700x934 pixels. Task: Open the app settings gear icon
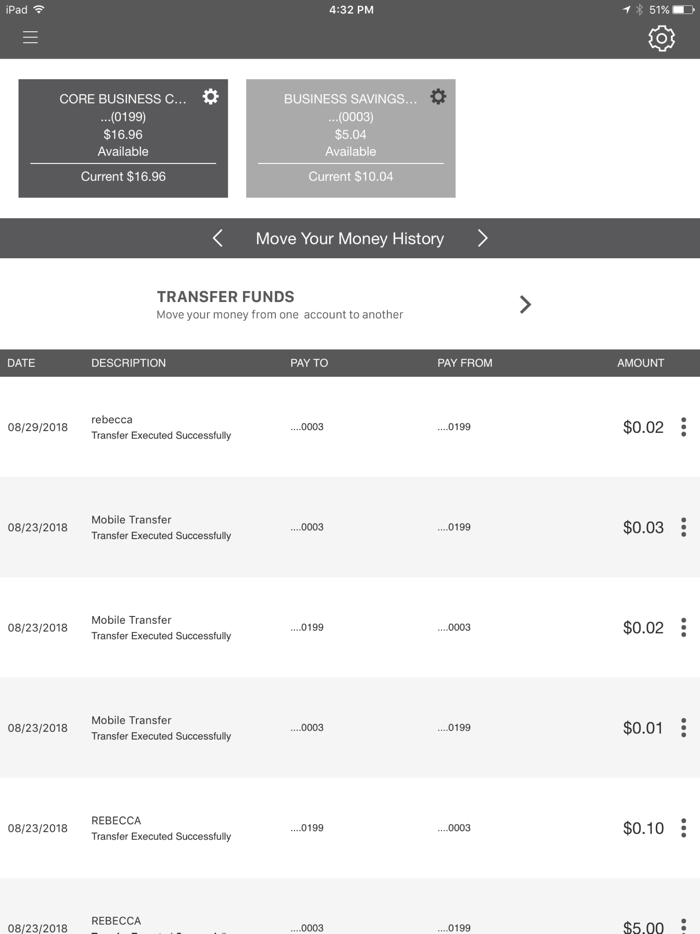(x=660, y=37)
